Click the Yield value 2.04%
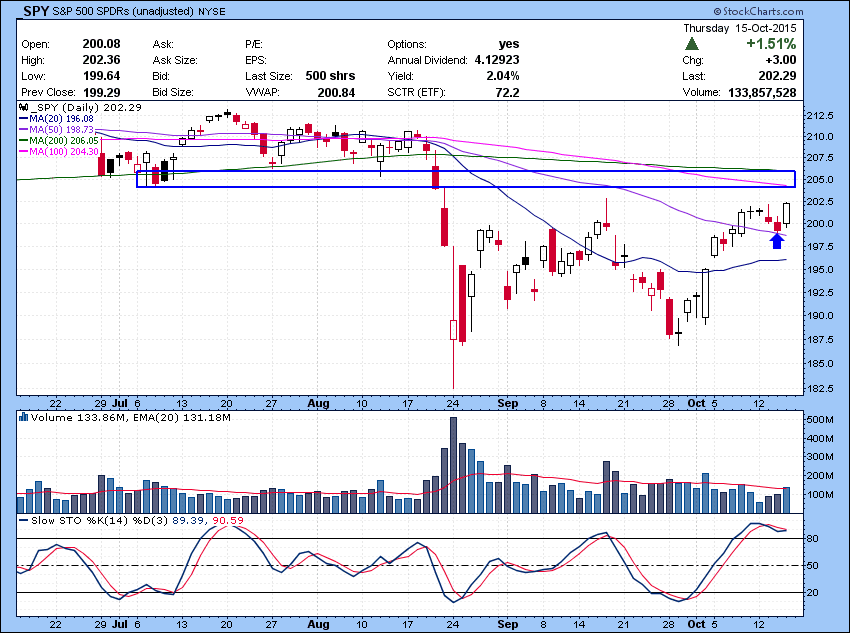This screenshot has height=633, width=850. [503, 76]
